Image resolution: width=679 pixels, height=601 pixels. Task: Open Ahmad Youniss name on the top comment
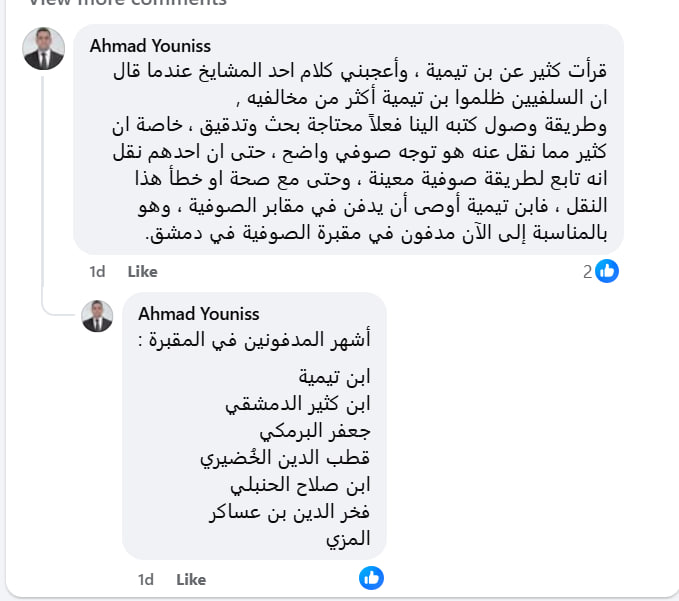pos(150,46)
